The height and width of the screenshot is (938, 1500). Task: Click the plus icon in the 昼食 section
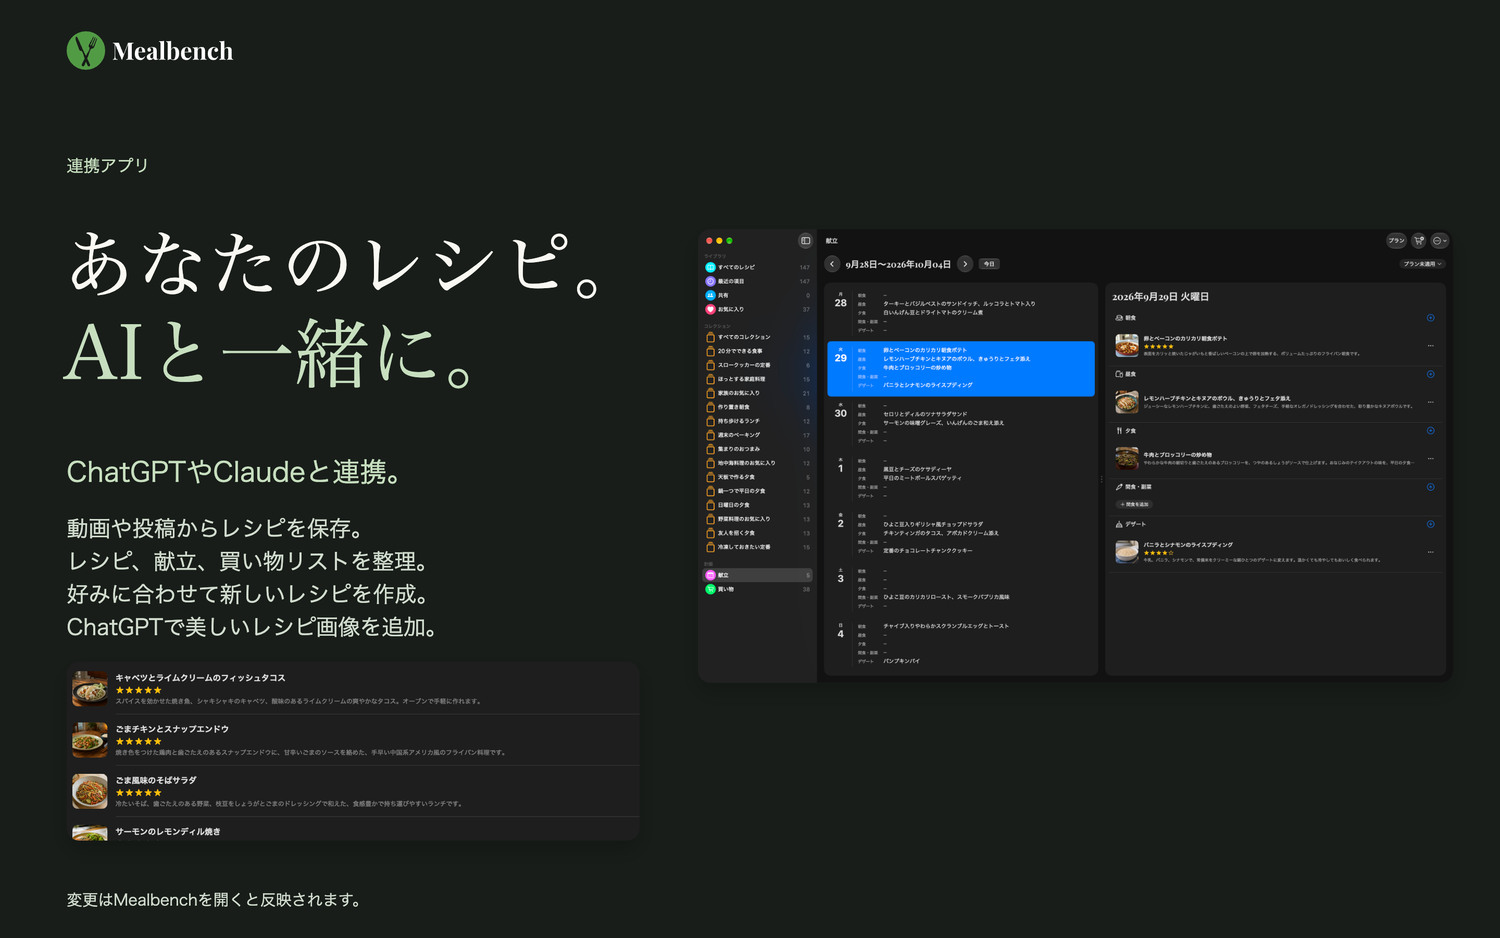1430,374
